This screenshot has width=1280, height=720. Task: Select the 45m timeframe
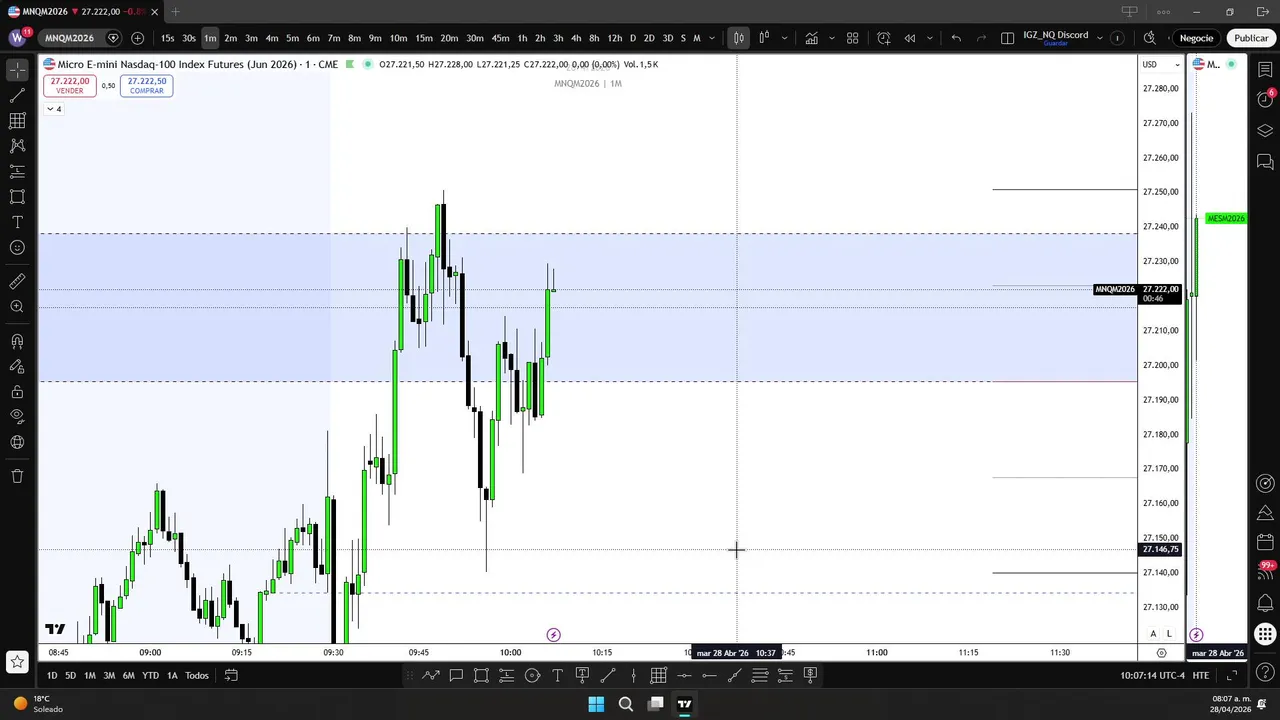[x=500, y=38]
